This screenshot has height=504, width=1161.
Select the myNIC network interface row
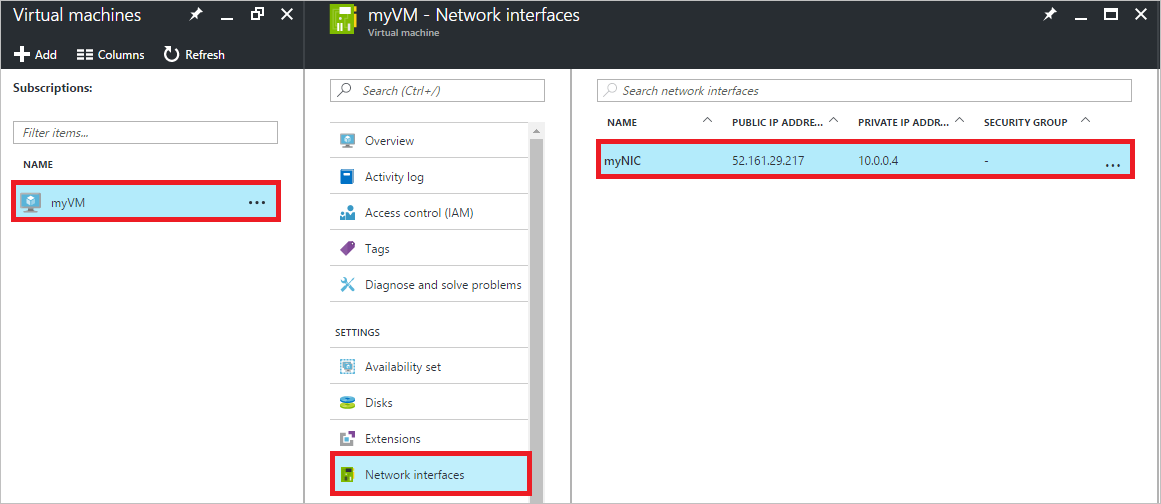(865, 161)
